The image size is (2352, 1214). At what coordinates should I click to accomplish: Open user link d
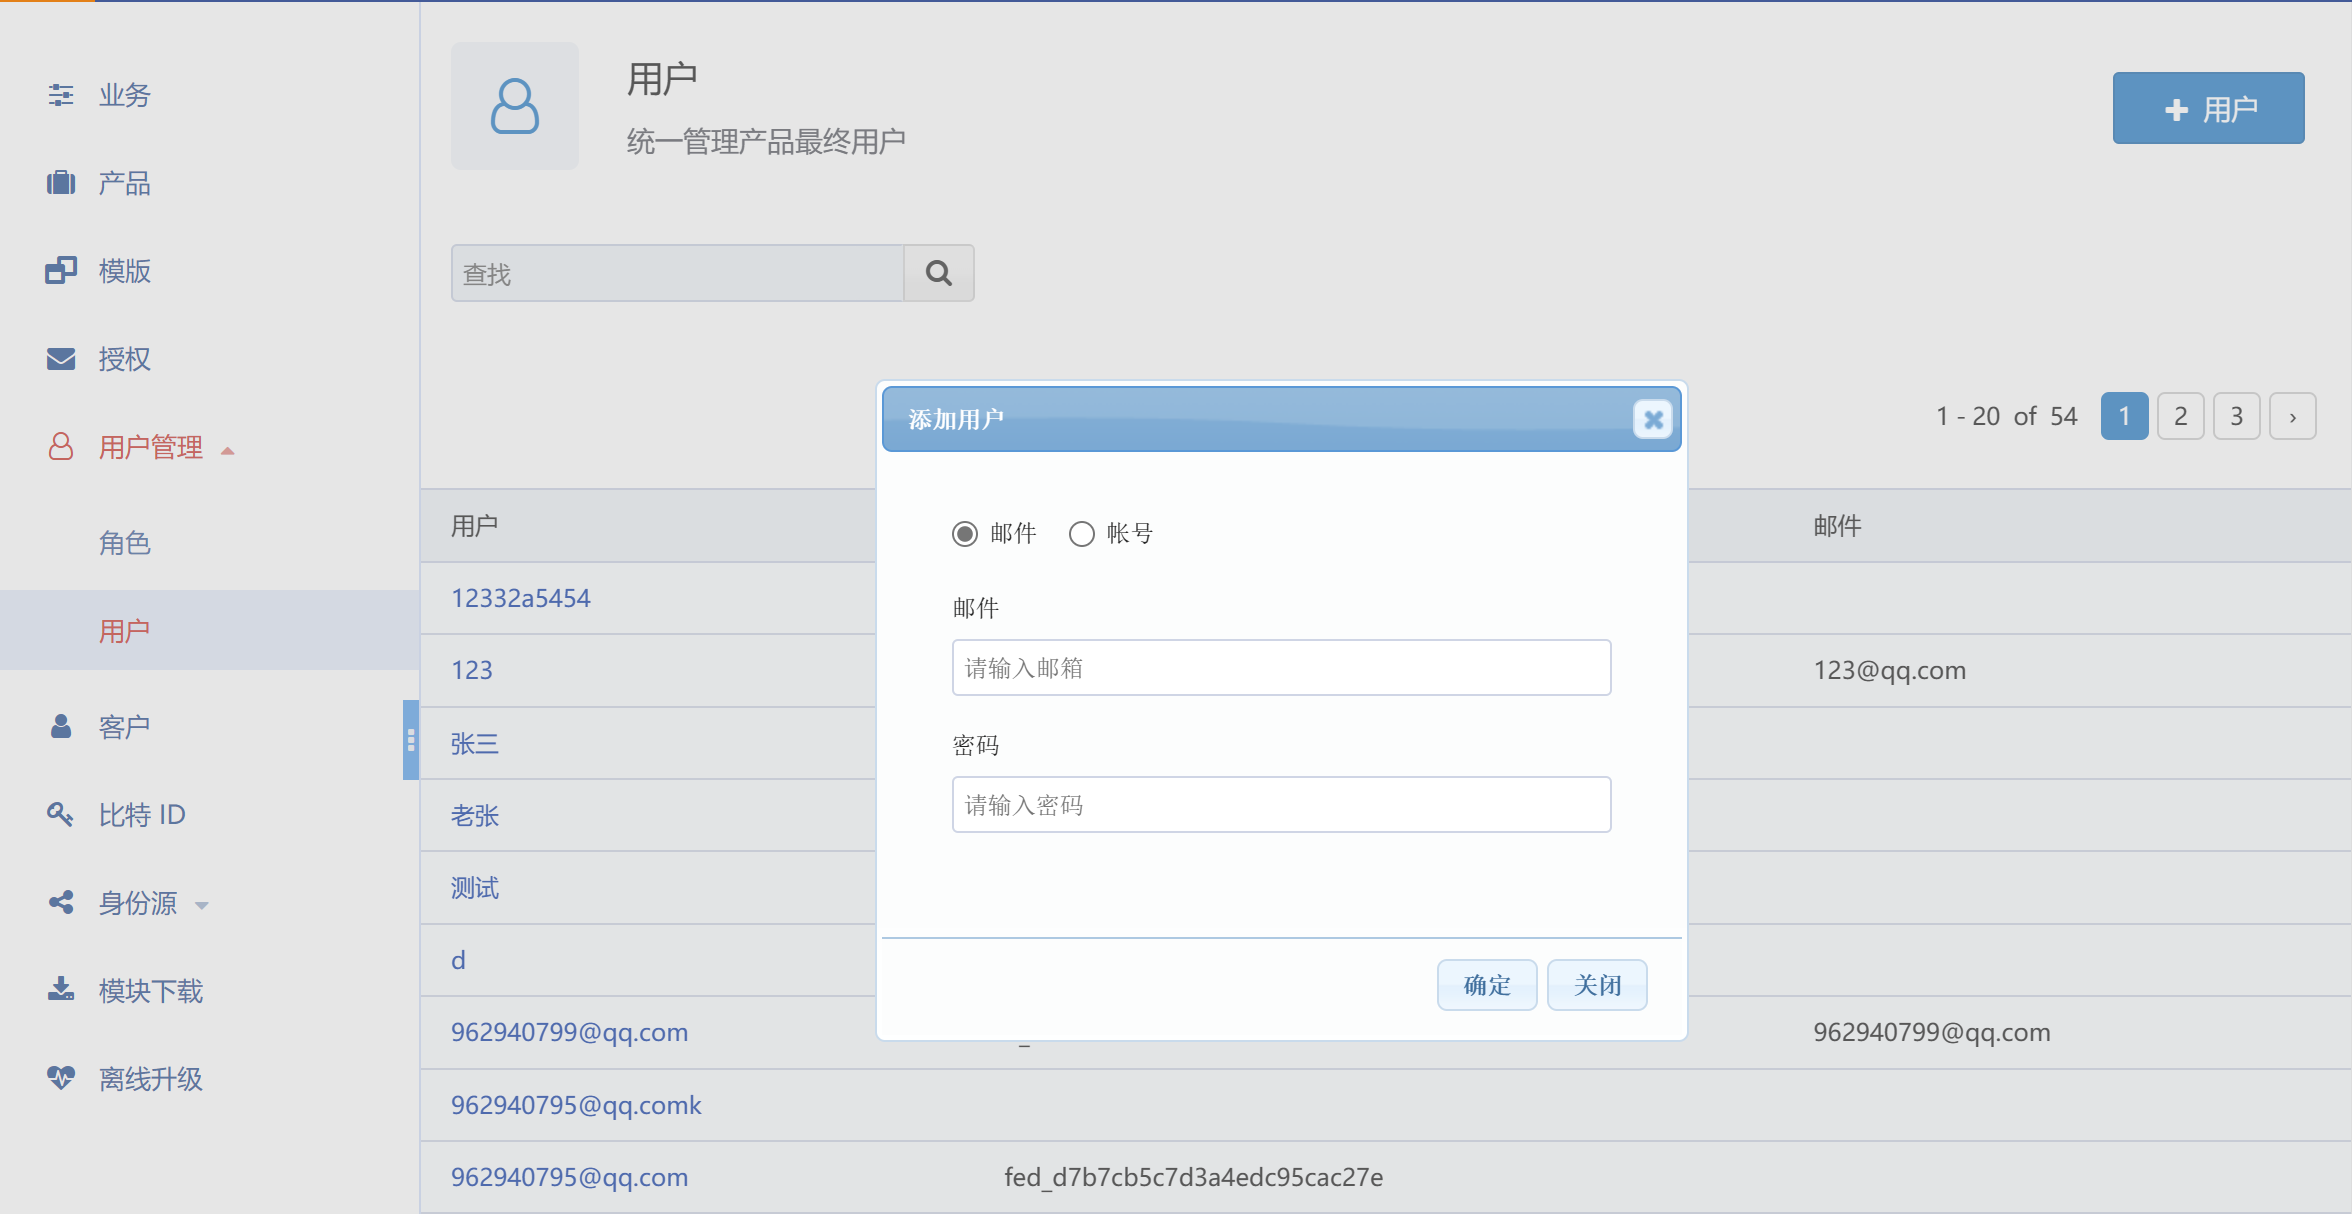(458, 960)
